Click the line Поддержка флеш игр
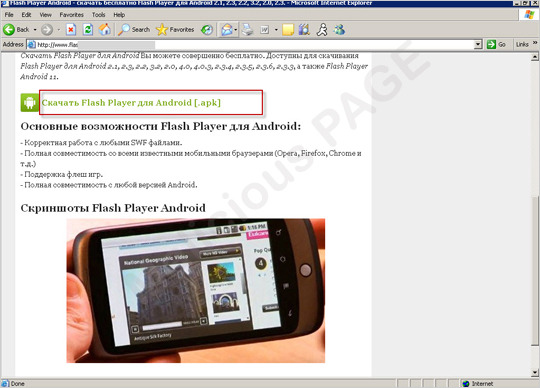 [x=62, y=174]
